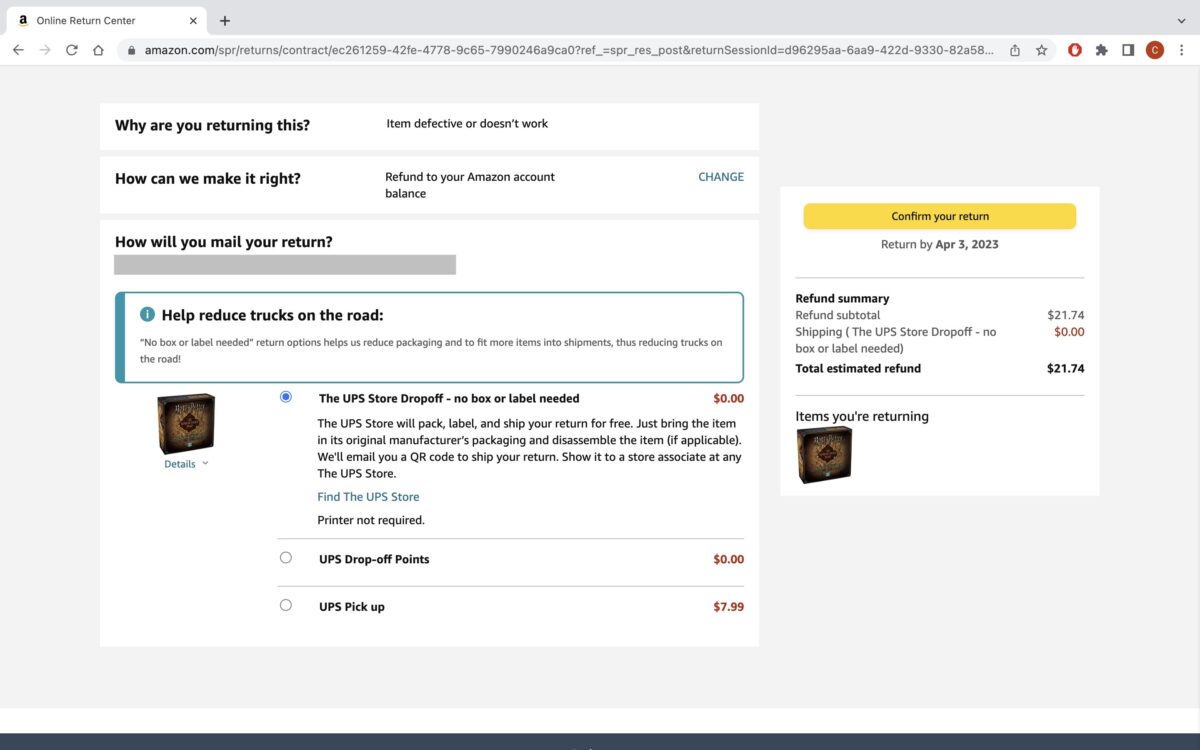Click the Amazon favicon on the tab
1200x750 pixels.
22,20
